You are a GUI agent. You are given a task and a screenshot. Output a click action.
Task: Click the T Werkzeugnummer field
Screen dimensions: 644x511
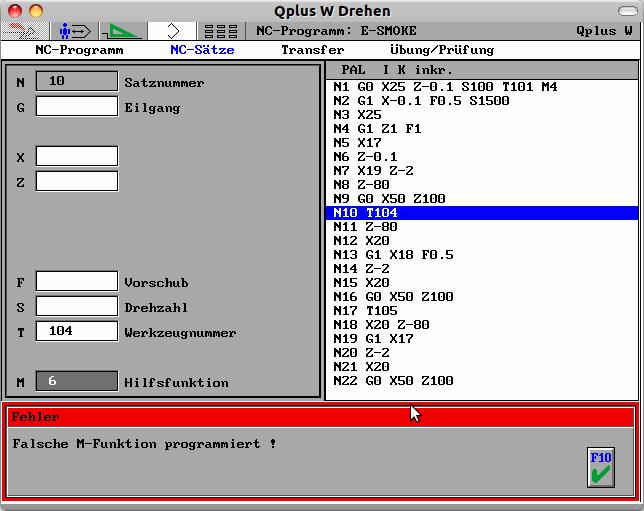77,331
